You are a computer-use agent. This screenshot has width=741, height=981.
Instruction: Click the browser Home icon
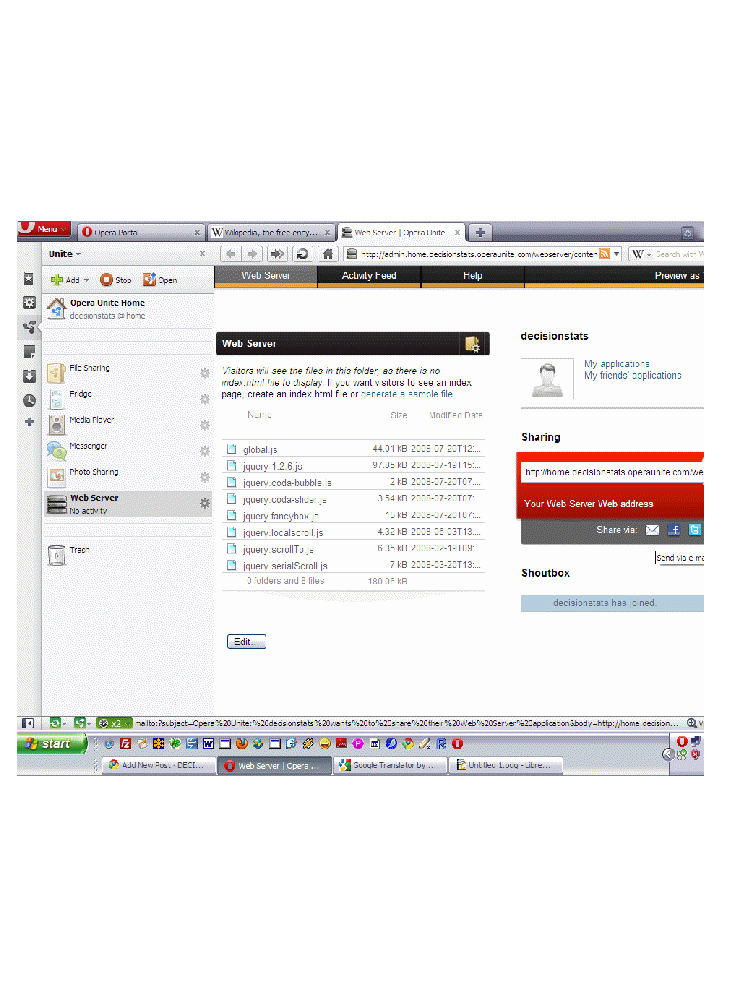click(327, 254)
